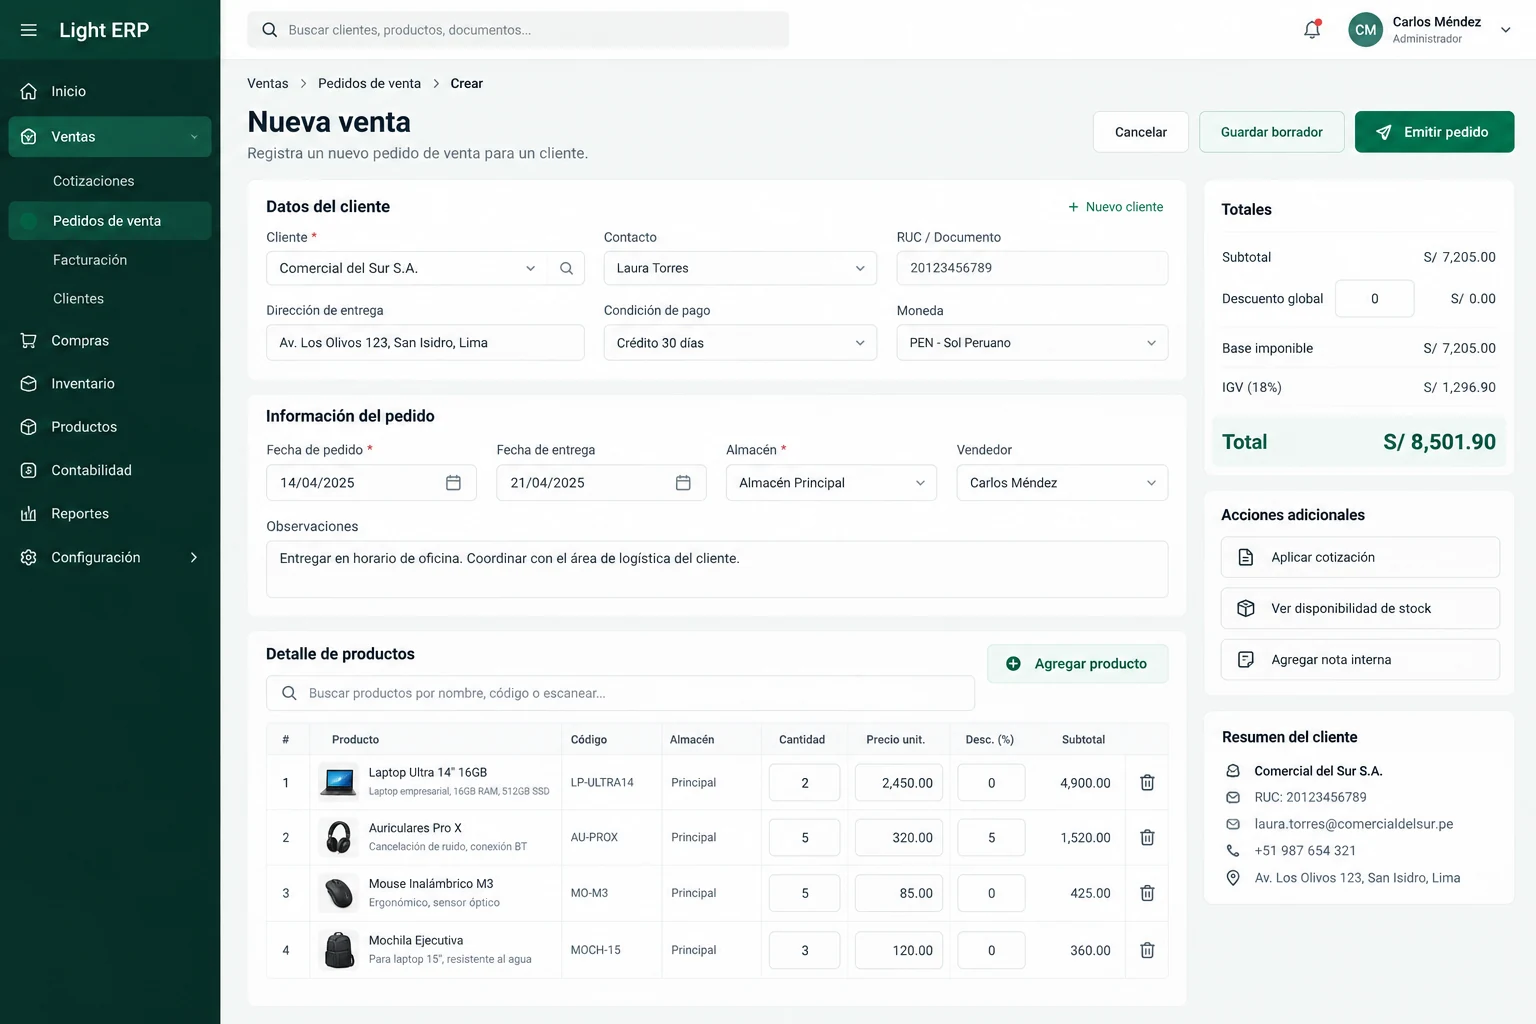1536x1024 pixels.
Task: Click the Pedidos de venta breadcrumb
Action: click(x=369, y=84)
